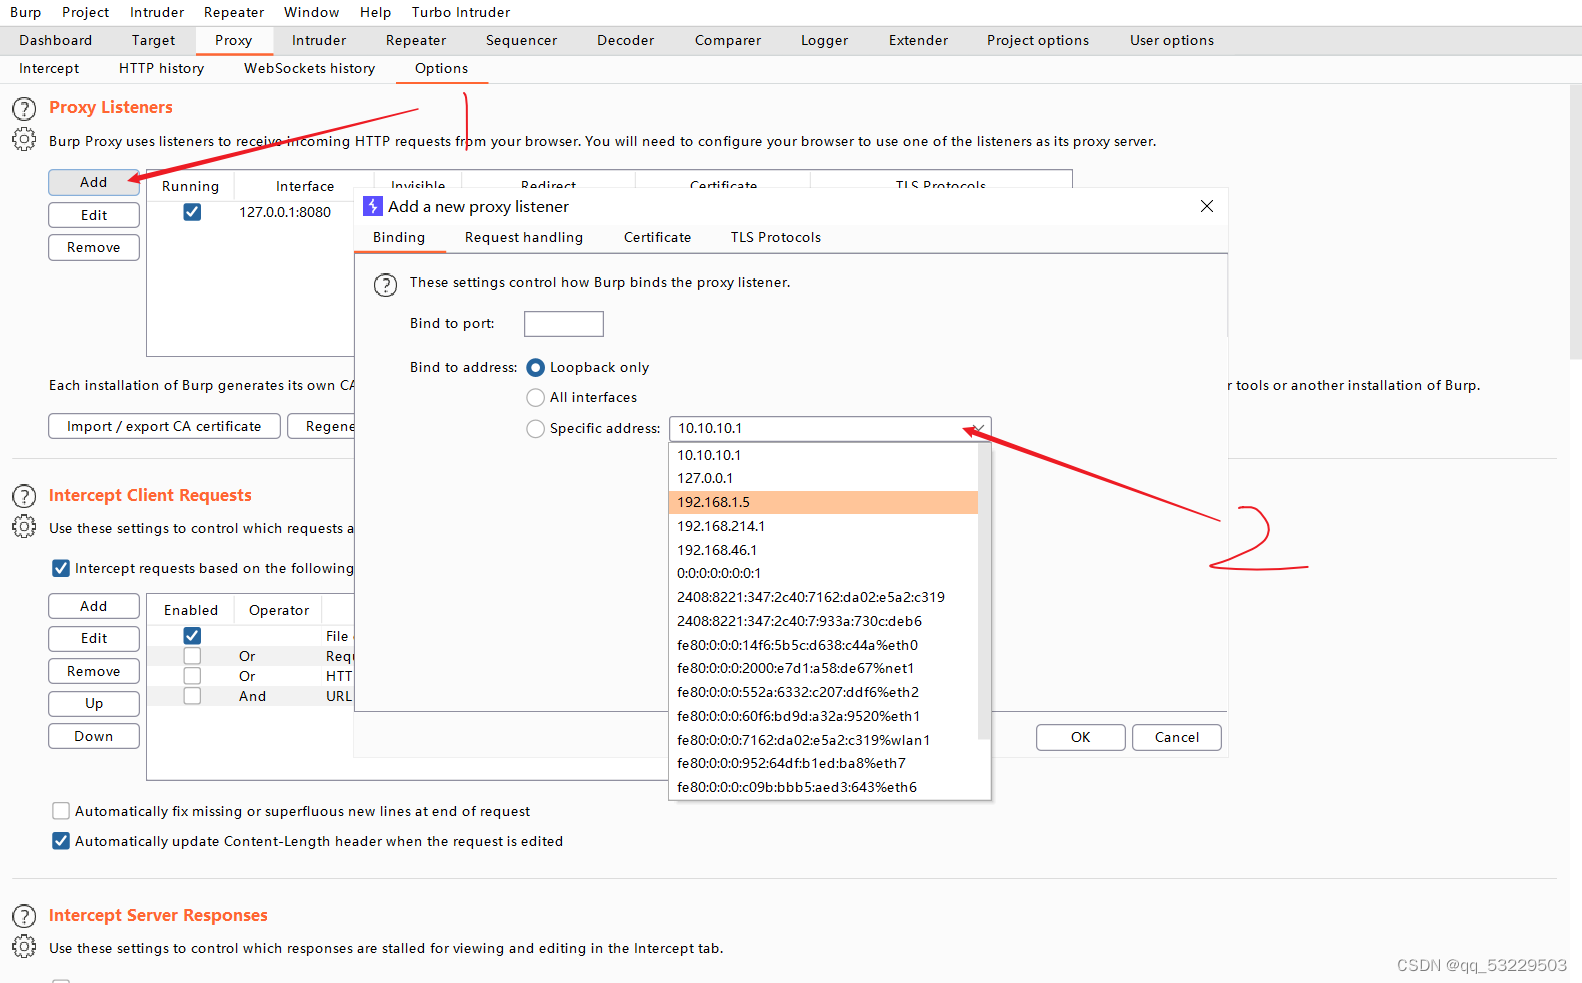Choose 127.0.0.1 from address list

tap(823, 478)
